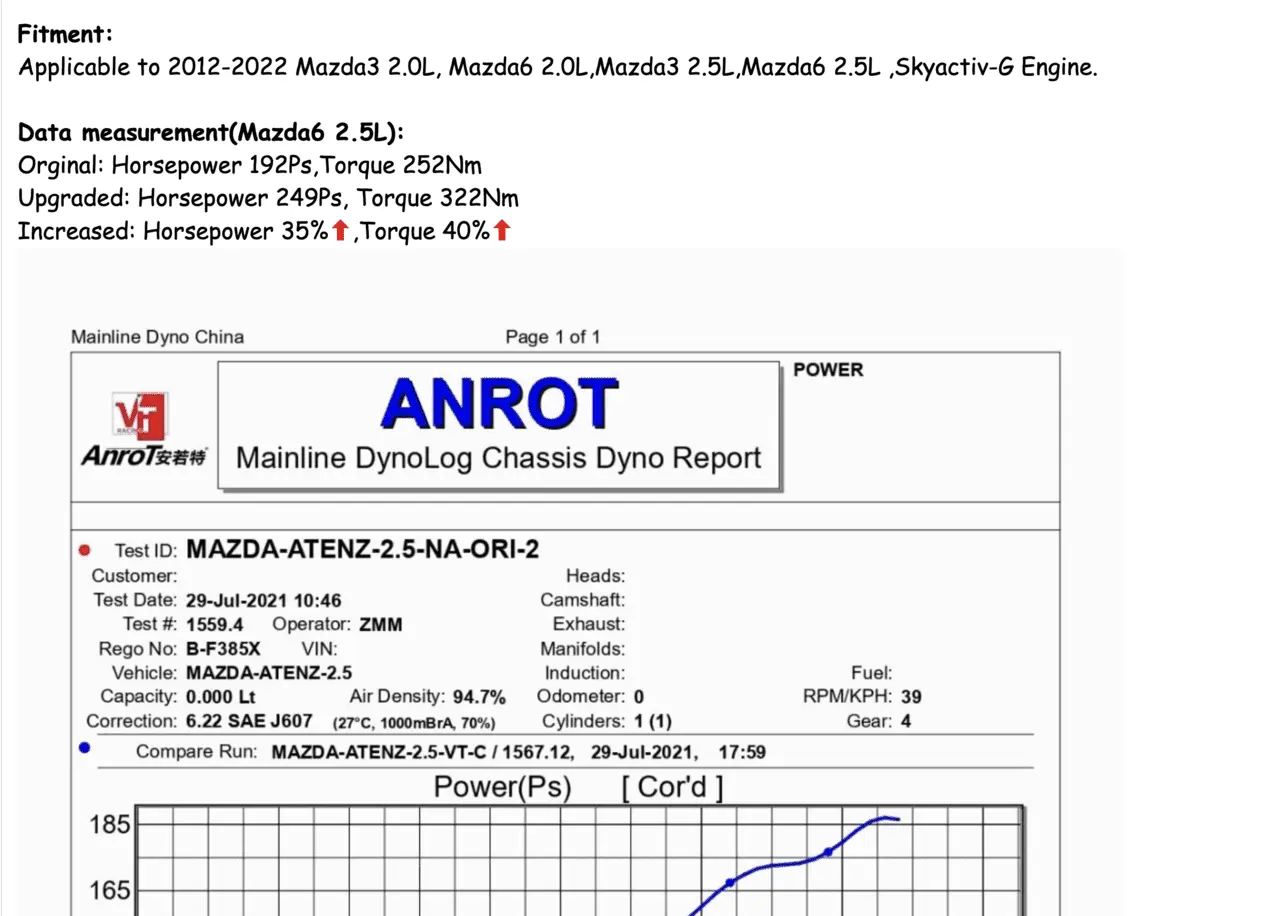The image size is (1280, 916).
Task: Click the blue dot beside Compare Run
Action: [x=84, y=747]
